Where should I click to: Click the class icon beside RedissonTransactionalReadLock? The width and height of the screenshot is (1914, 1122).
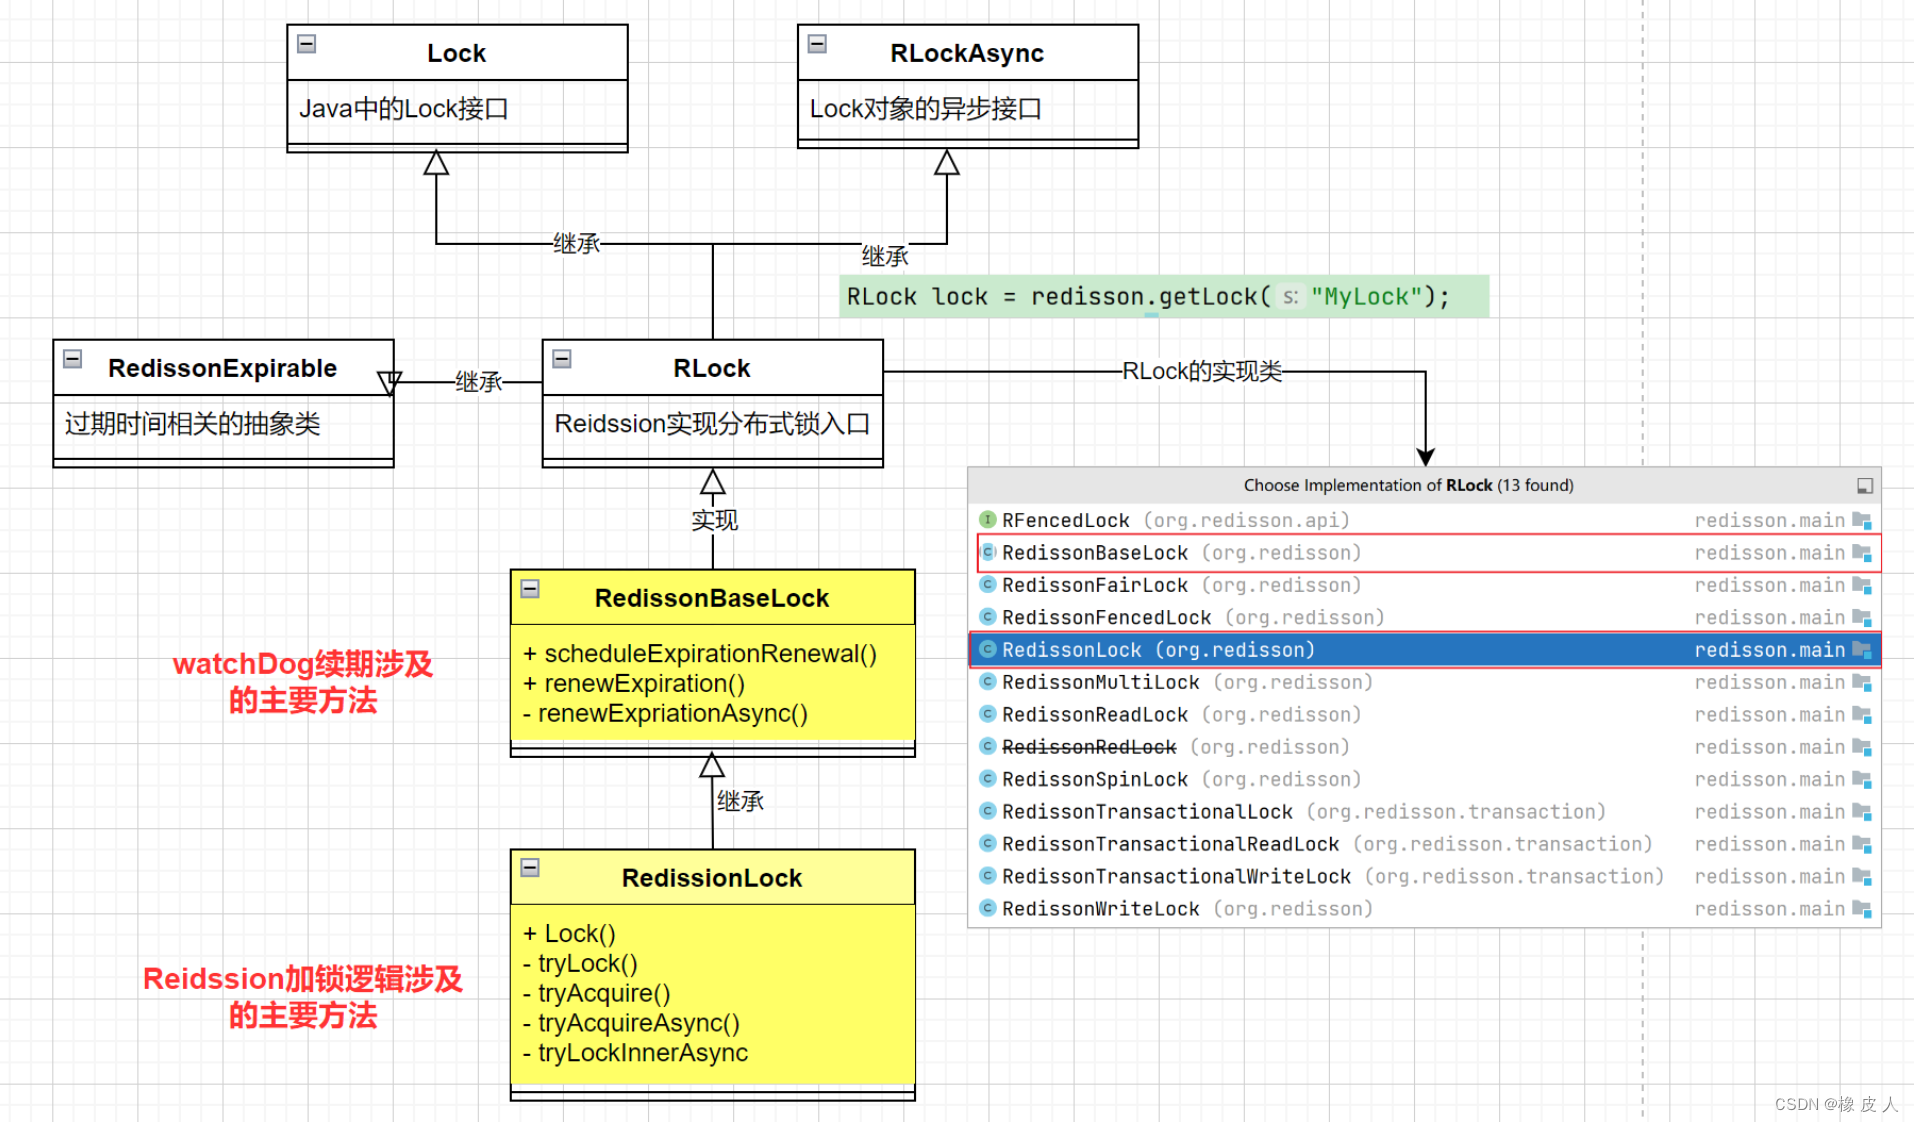pyautogui.click(x=987, y=843)
